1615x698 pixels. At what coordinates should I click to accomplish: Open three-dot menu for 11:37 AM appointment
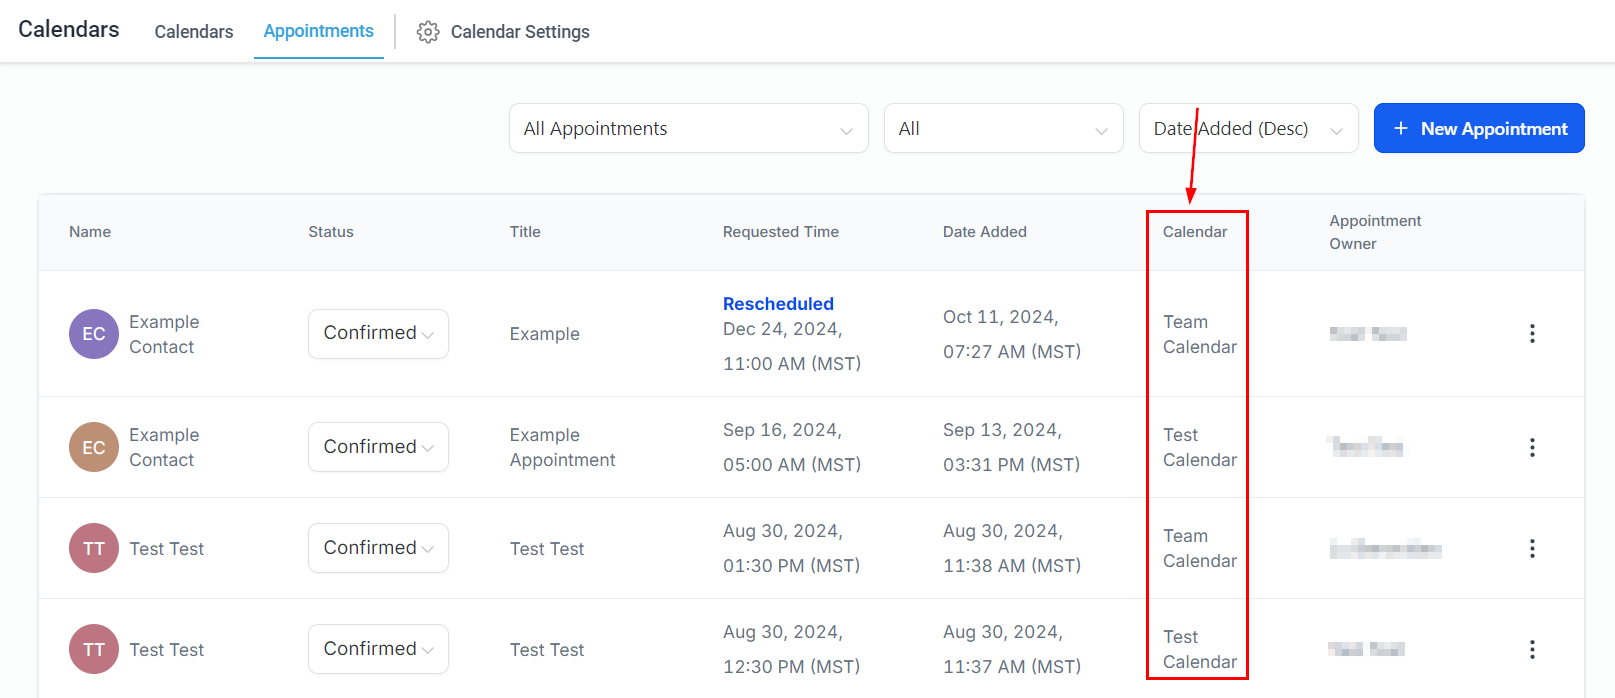click(x=1532, y=650)
